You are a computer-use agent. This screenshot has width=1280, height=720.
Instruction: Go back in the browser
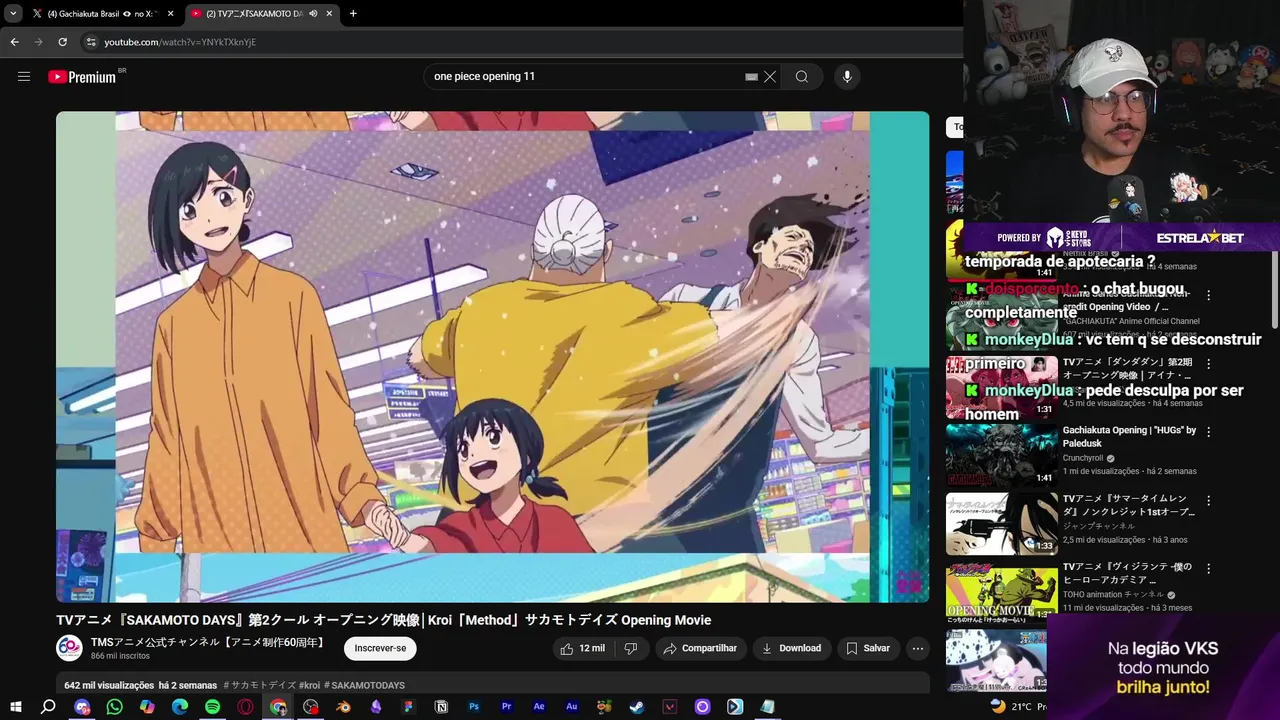(x=14, y=42)
